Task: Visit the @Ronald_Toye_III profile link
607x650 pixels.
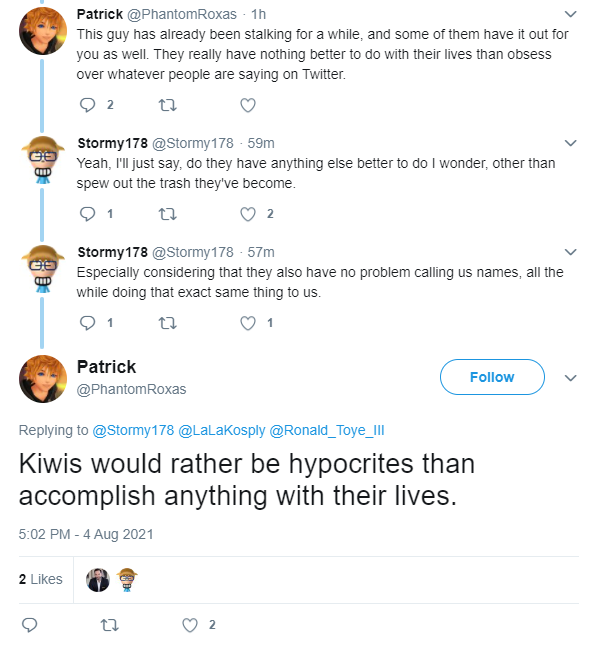Action: [327, 430]
